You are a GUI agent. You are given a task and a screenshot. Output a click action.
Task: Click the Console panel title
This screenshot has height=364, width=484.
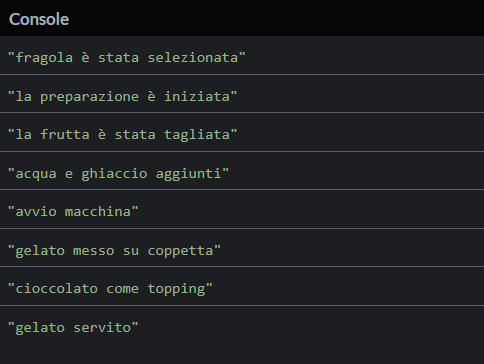pyautogui.click(x=39, y=19)
